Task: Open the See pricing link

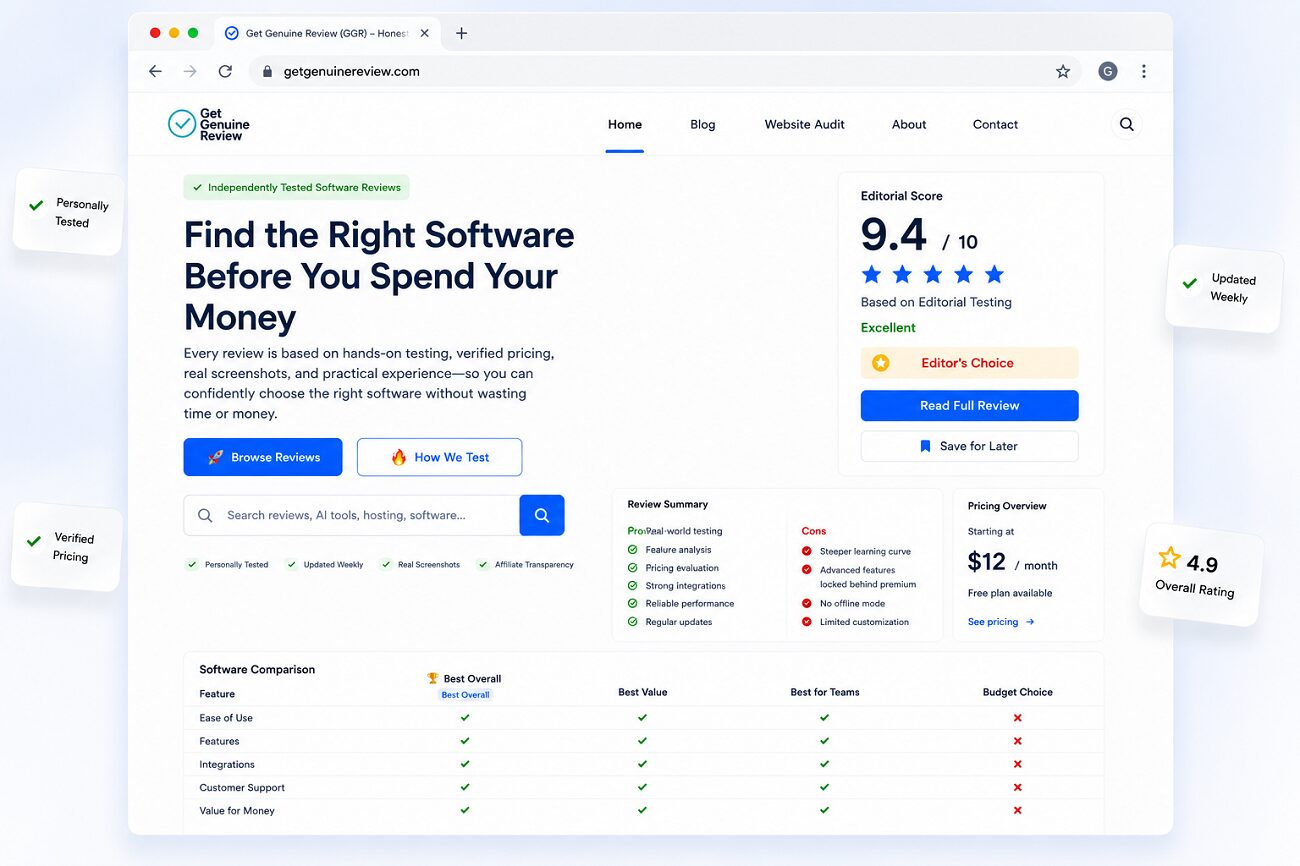Action: [x=1001, y=622]
